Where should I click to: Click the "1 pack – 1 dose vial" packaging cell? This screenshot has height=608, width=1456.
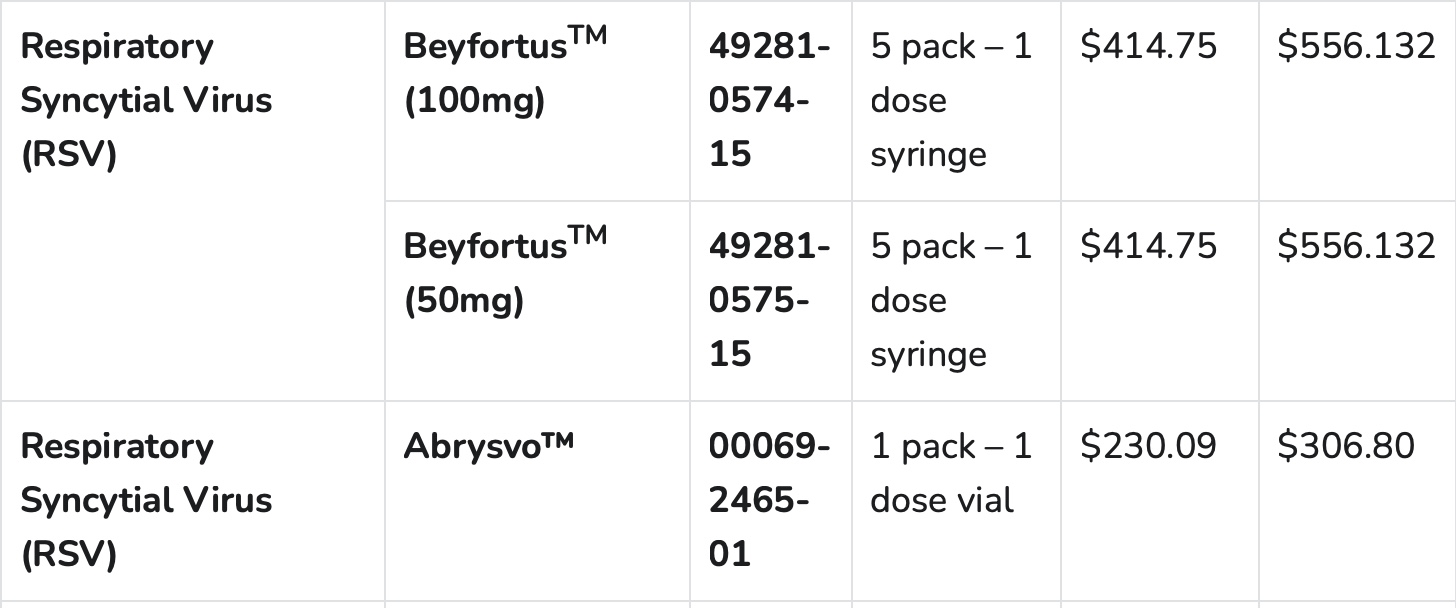pos(950,473)
